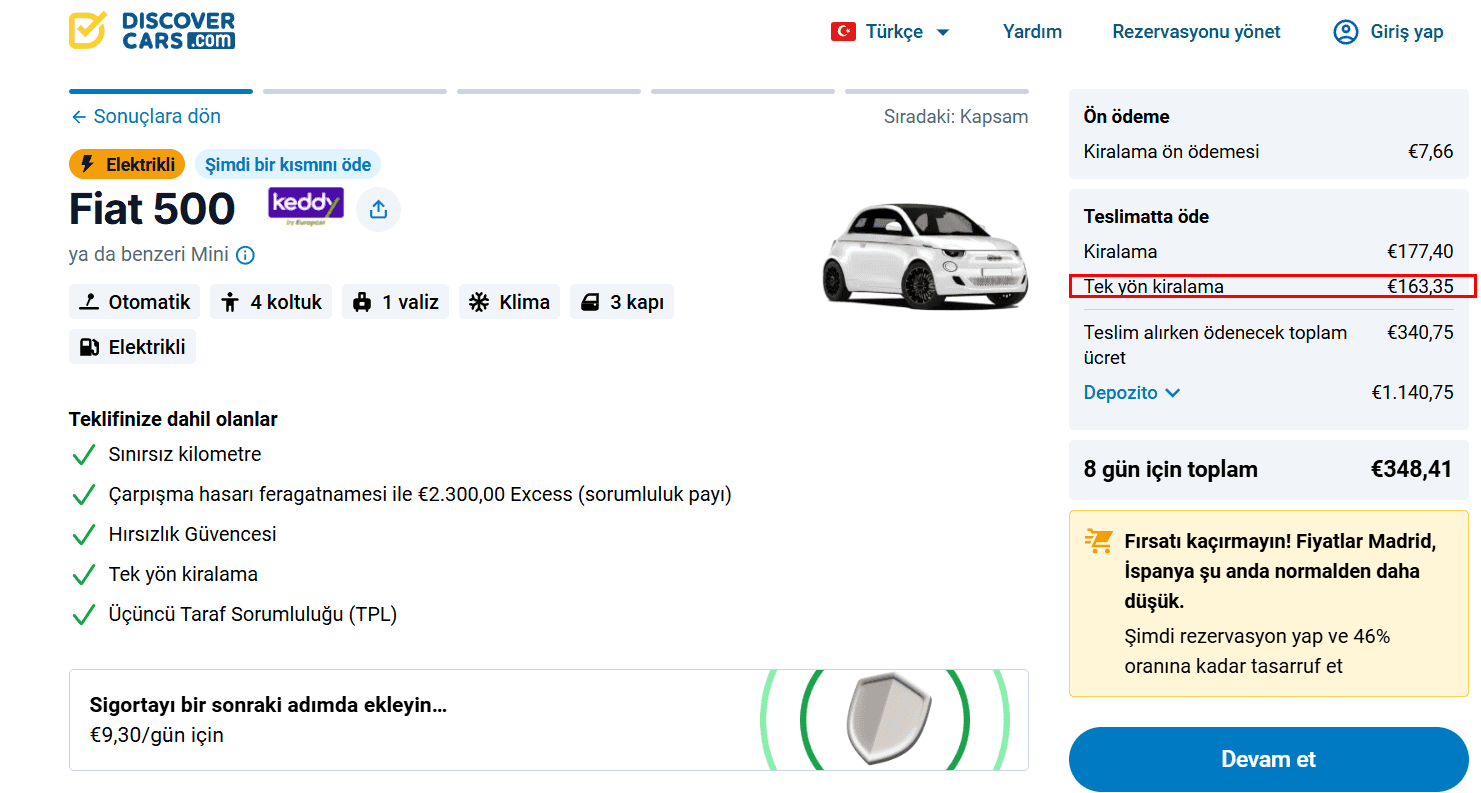The image size is (1481, 793).
Task: Go to Rezervasyonu yönet
Action: coord(1196,32)
